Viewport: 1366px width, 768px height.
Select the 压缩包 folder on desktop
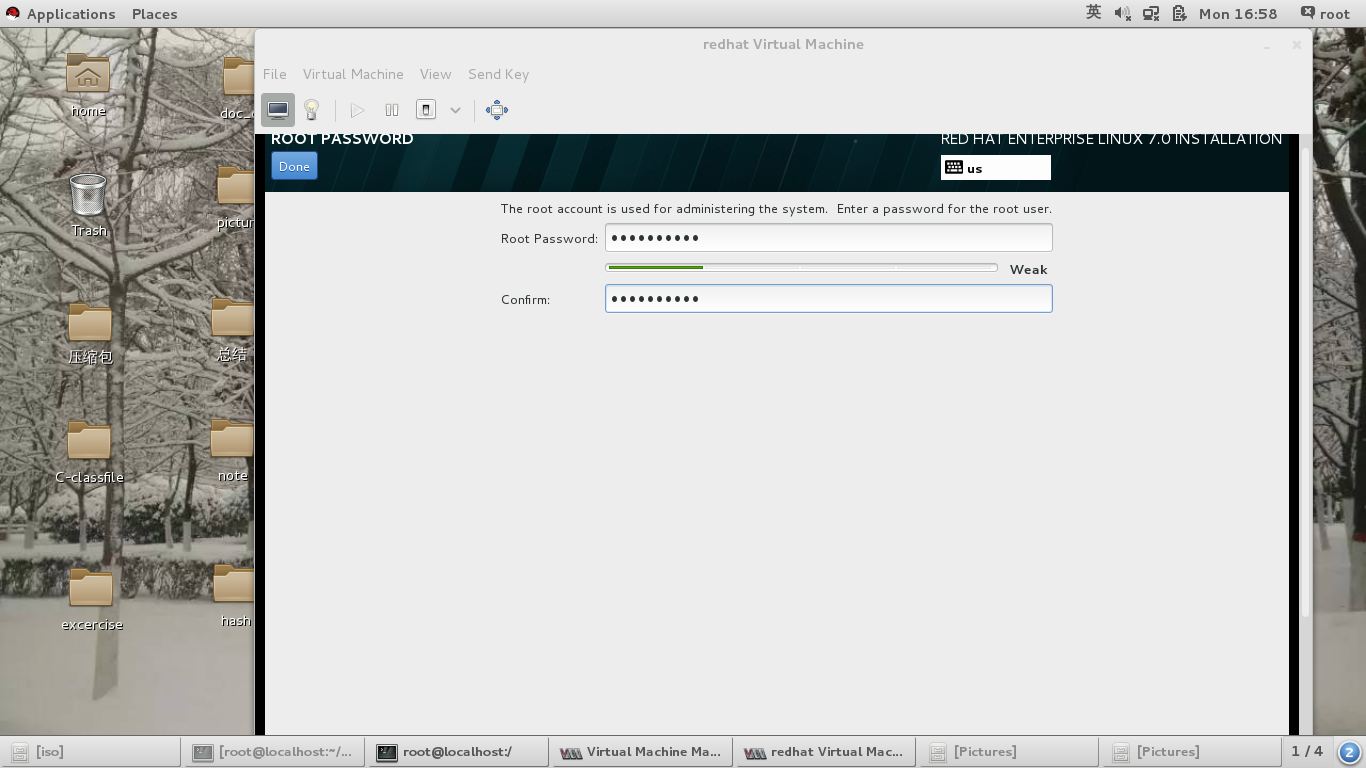(x=90, y=334)
